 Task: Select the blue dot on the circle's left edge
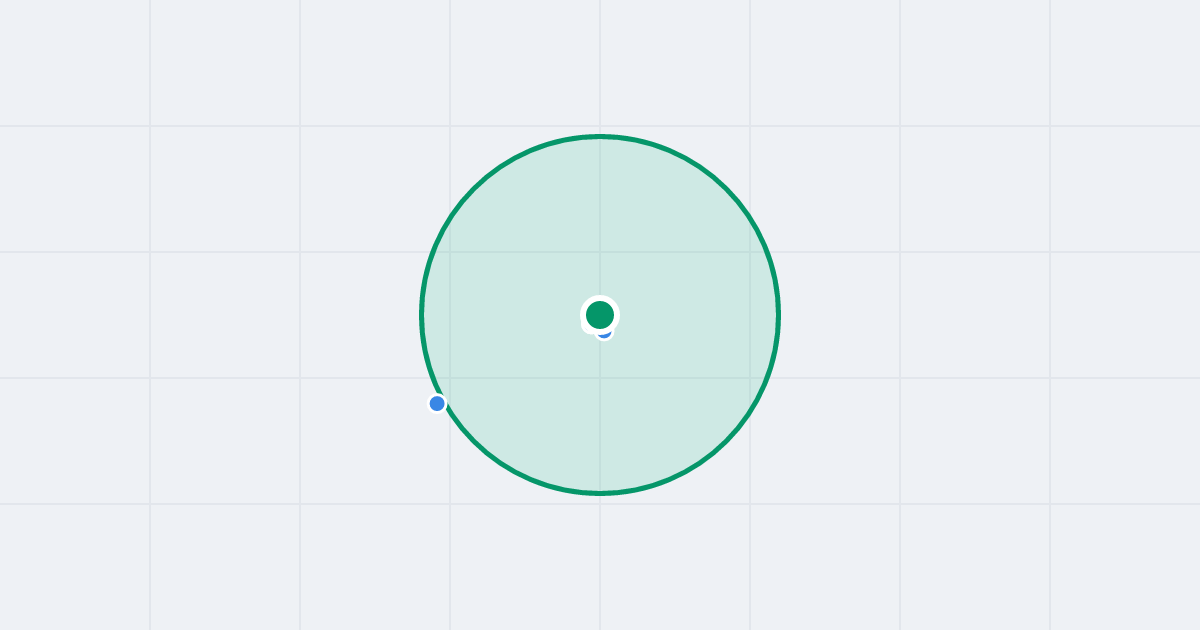437,404
